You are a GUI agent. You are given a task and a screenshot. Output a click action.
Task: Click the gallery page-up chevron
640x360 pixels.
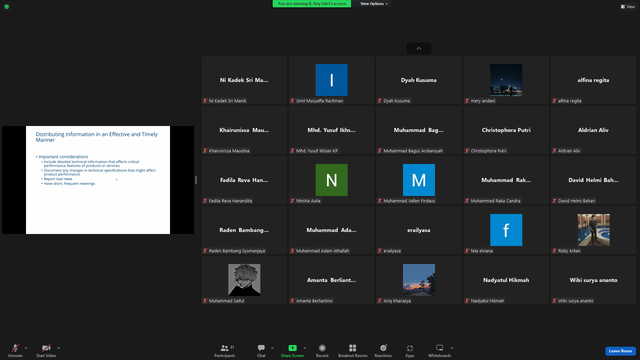pyautogui.click(x=419, y=49)
